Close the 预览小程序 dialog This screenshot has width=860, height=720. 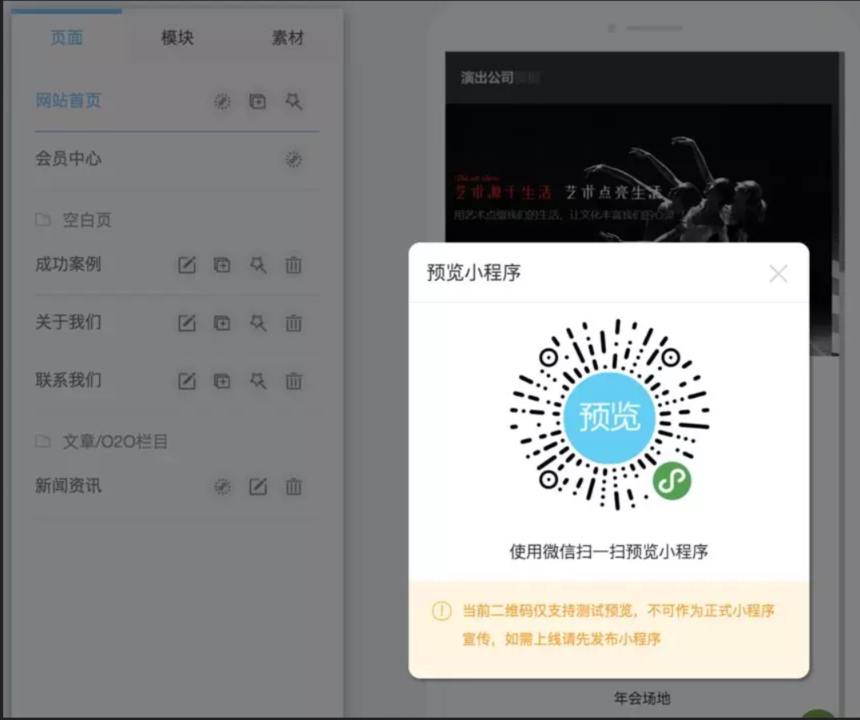(778, 274)
